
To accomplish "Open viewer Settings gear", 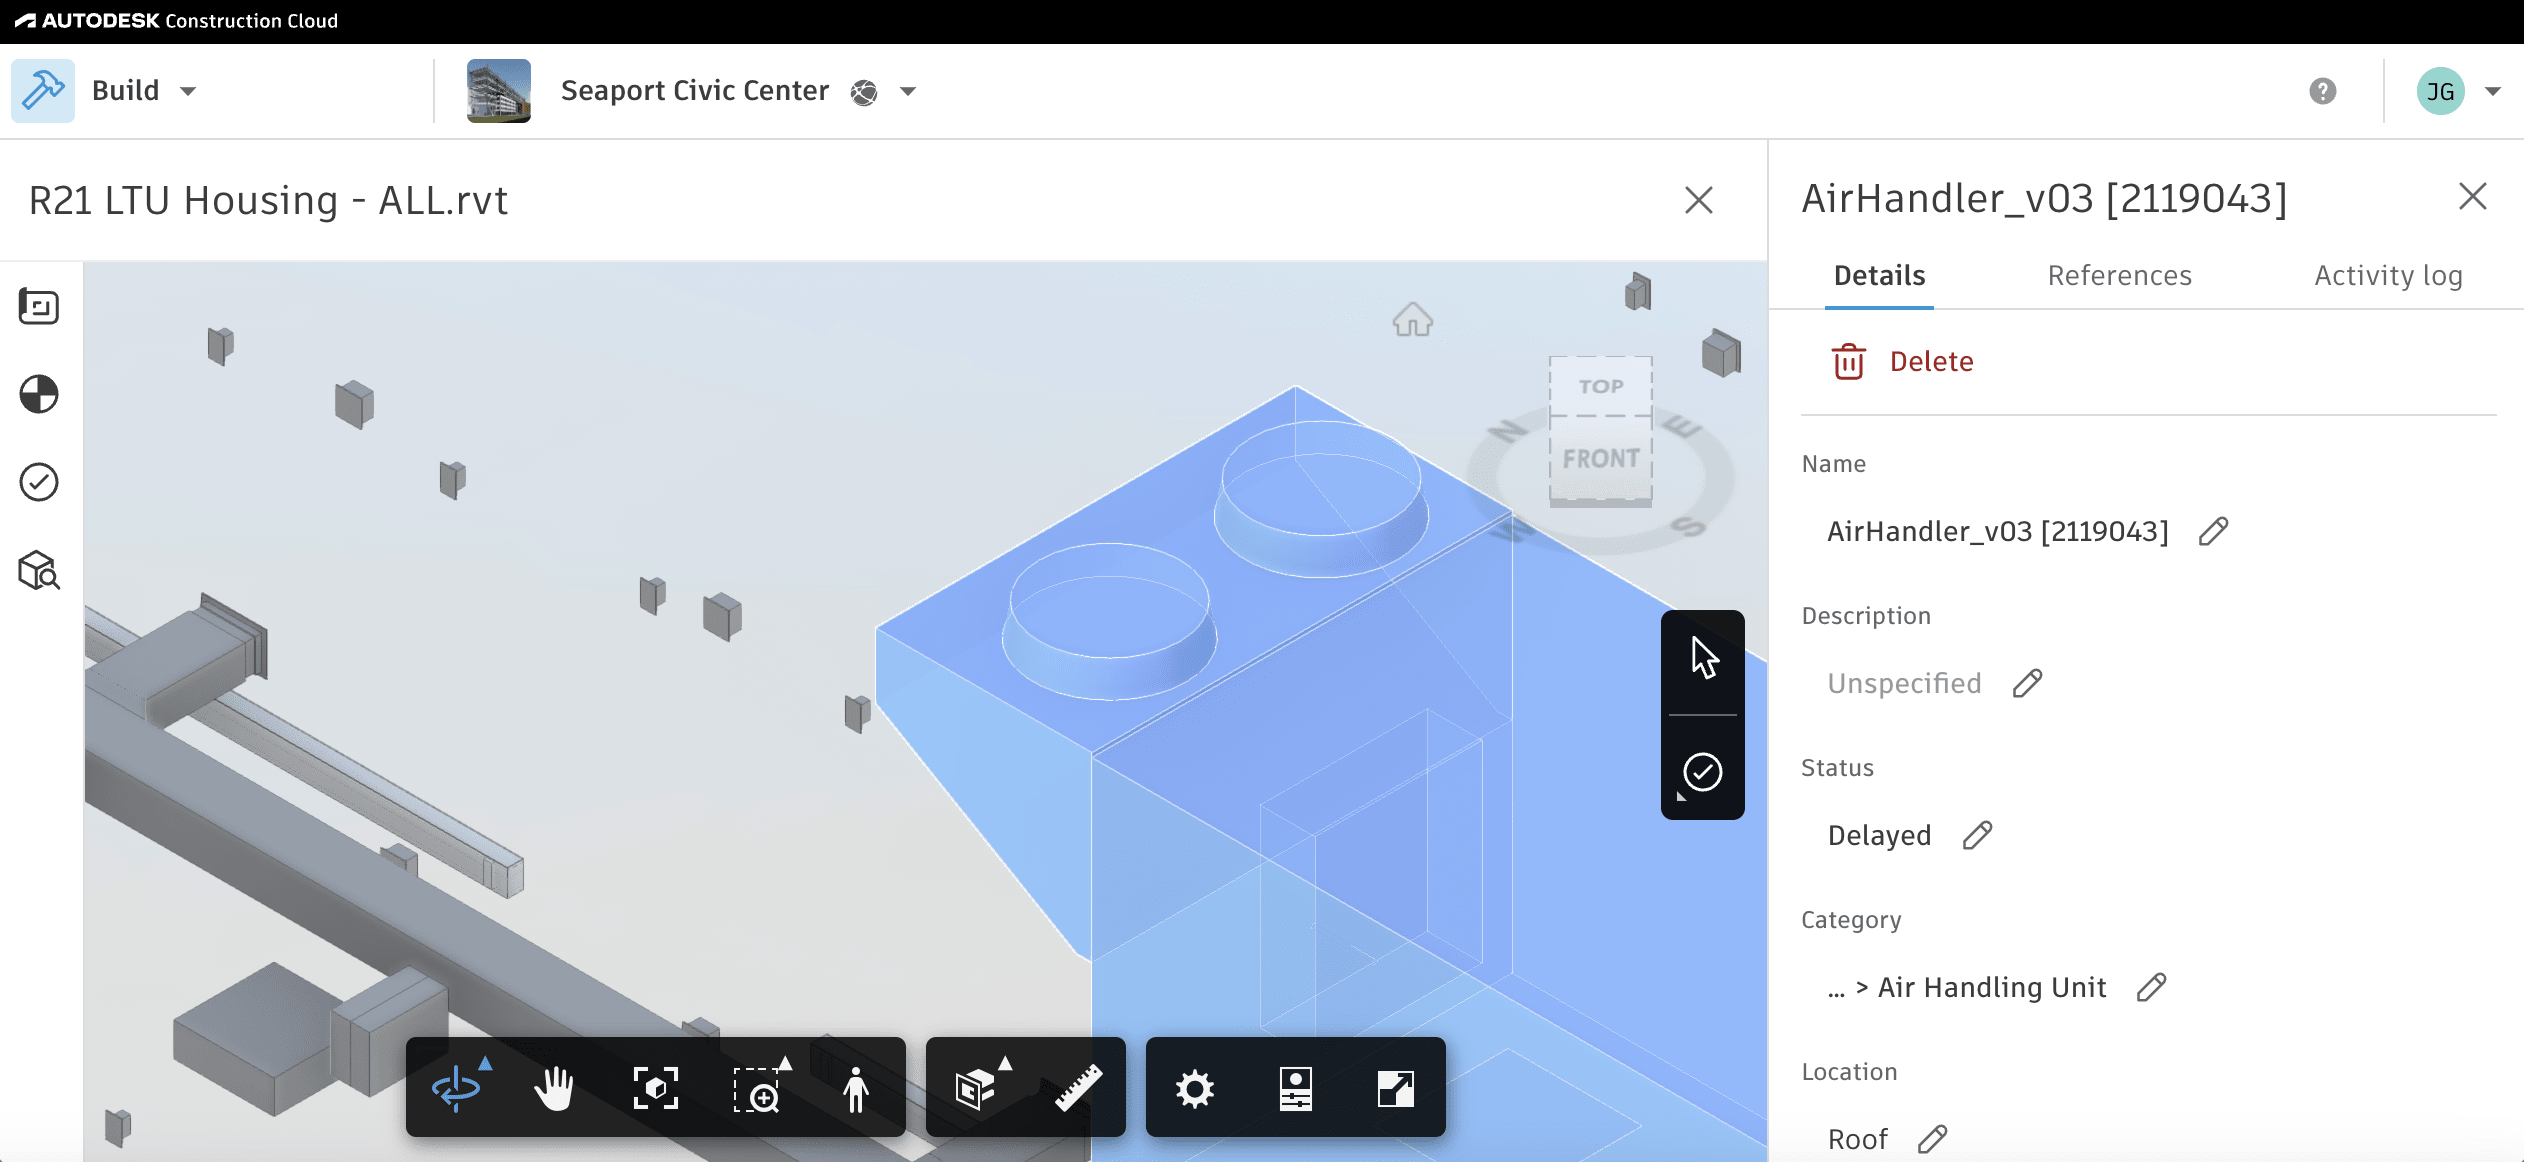I will point(1195,1088).
